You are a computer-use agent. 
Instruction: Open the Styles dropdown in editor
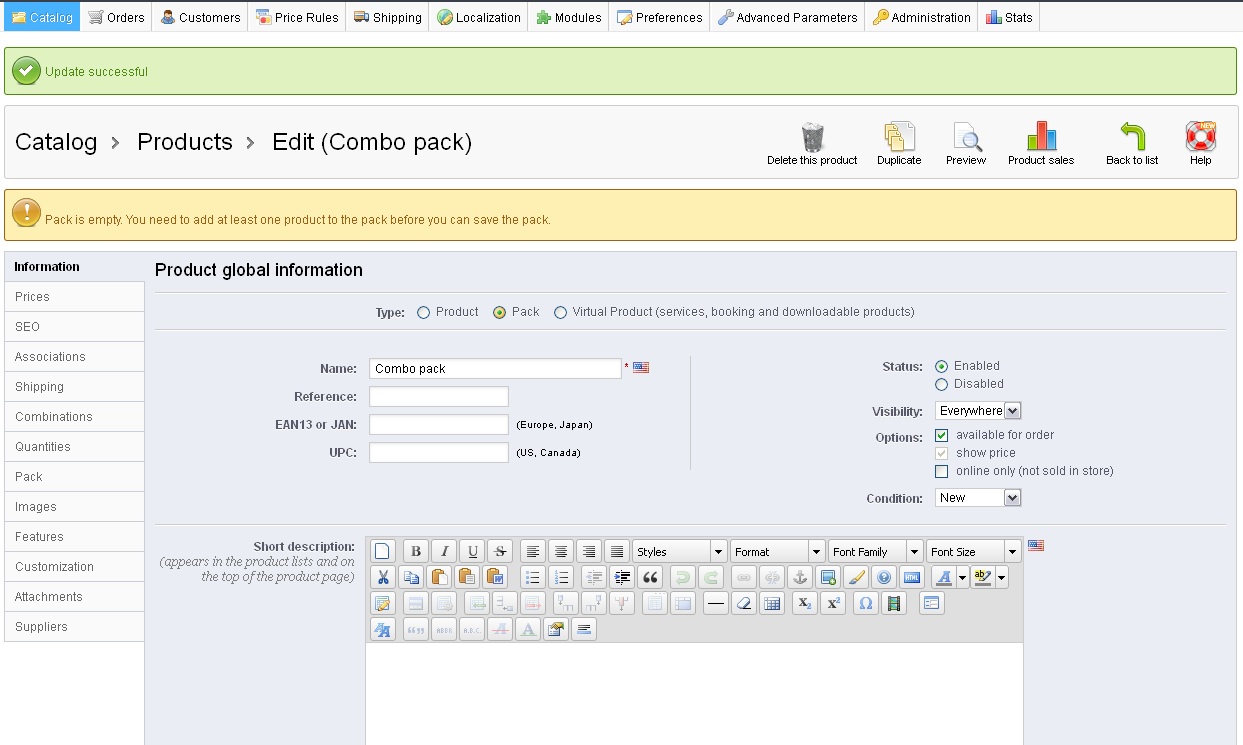click(x=680, y=552)
